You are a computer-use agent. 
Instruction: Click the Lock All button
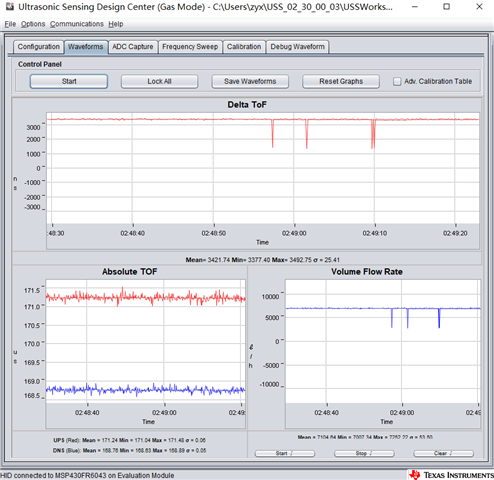pos(159,81)
